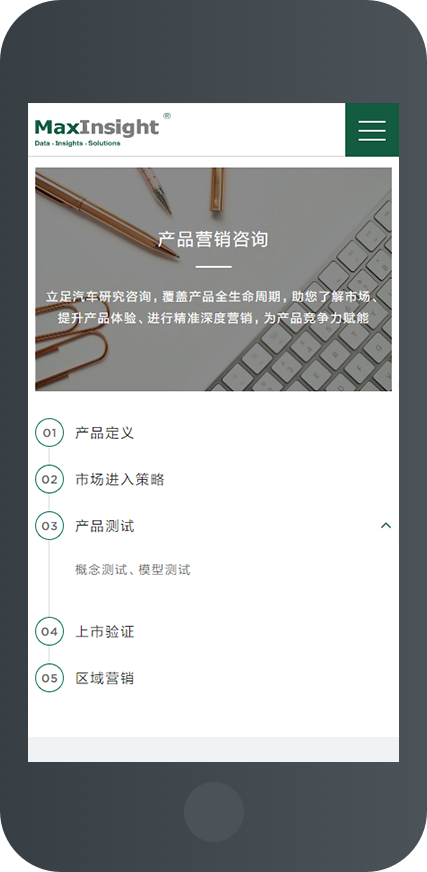Expand the 区域营销 item
427x872 pixels.
click(105, 678)
